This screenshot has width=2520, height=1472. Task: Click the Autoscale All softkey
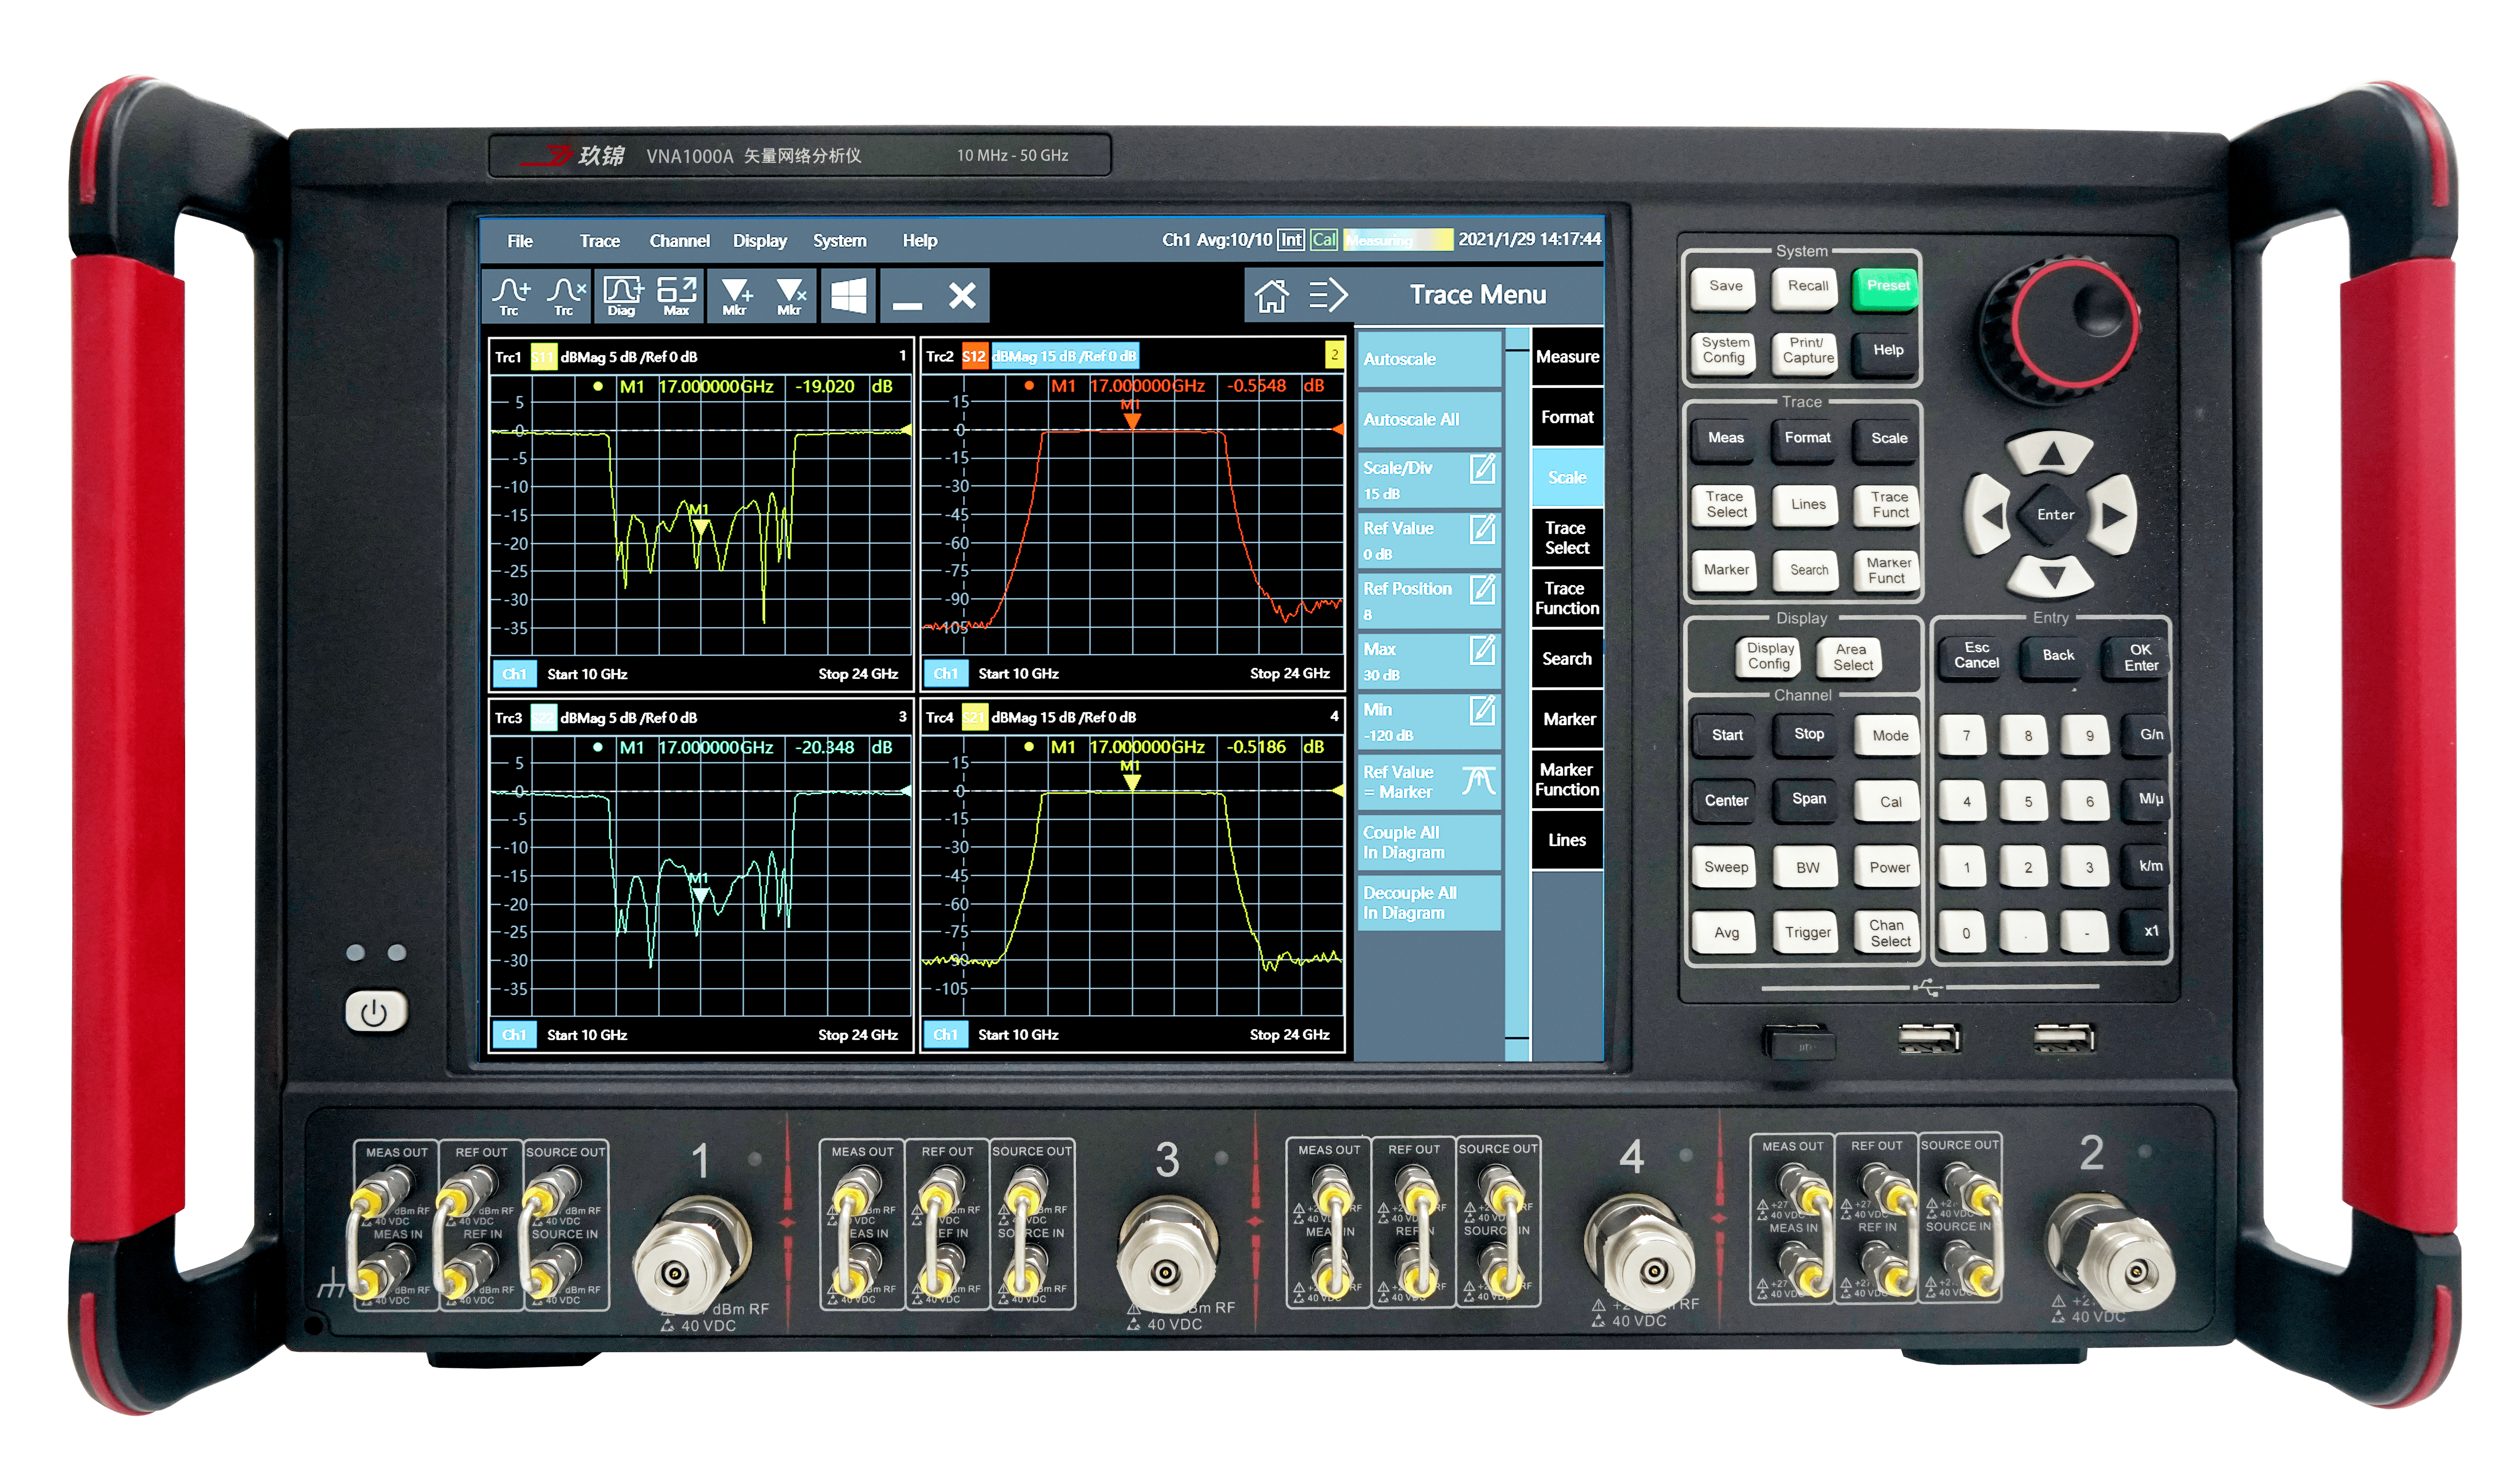click(x=1429, y=420)
